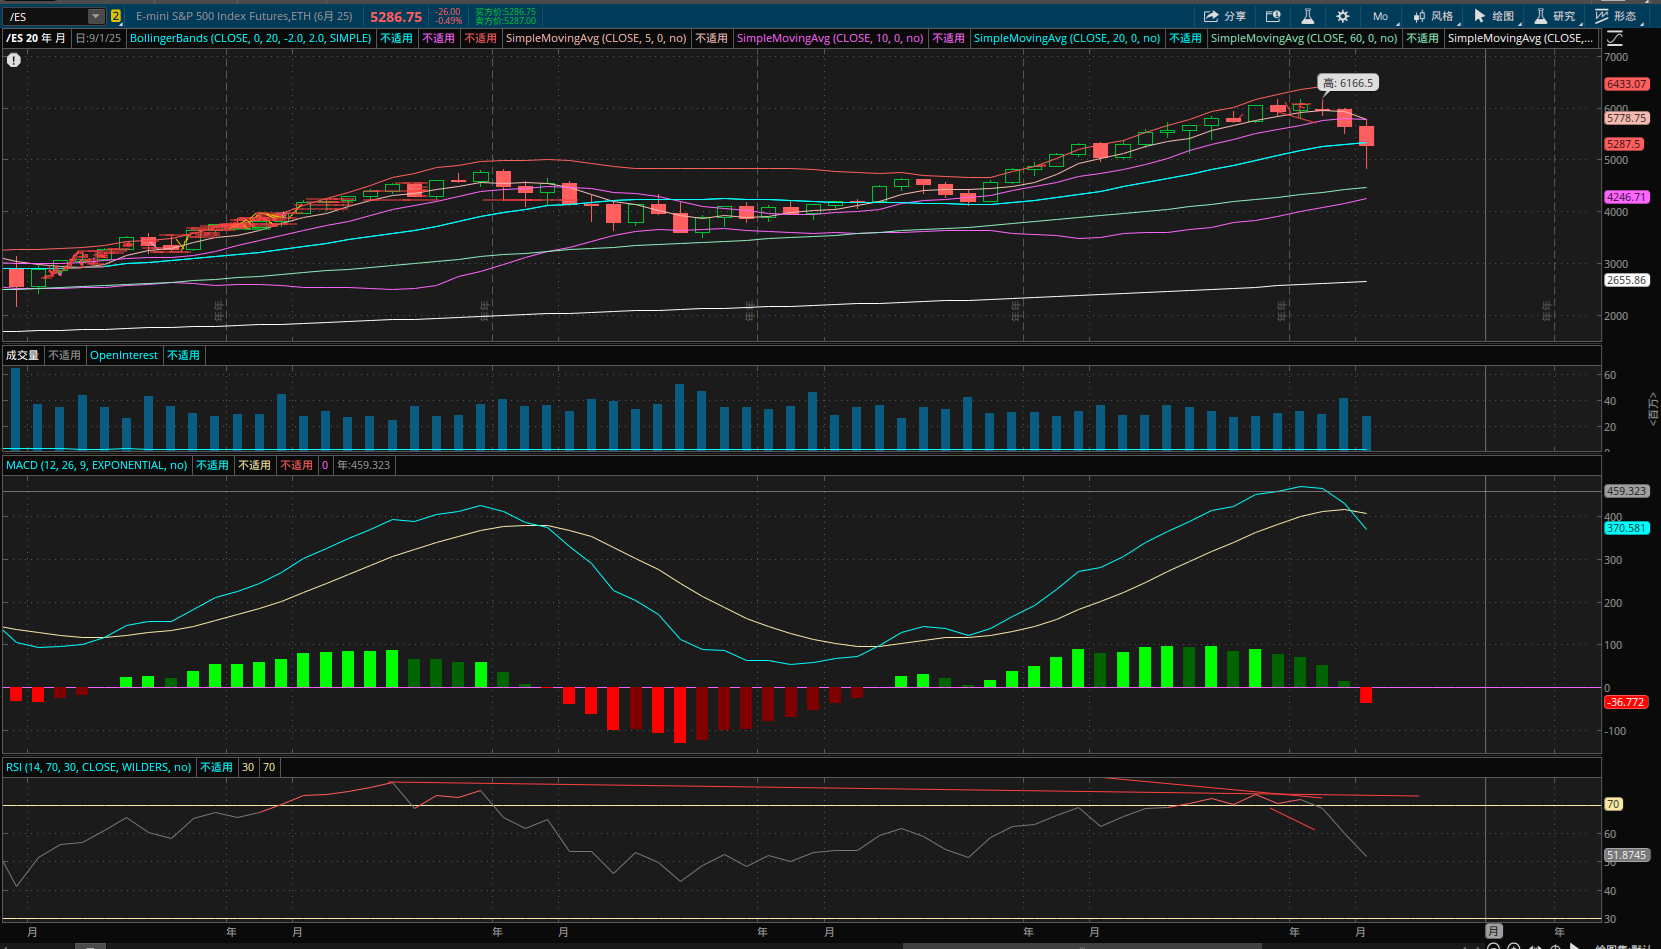Click the exclamation warning icon on chart
The width and height of the screenshot is (1661, 949).
pyautogui.click(x=14, y=60)
